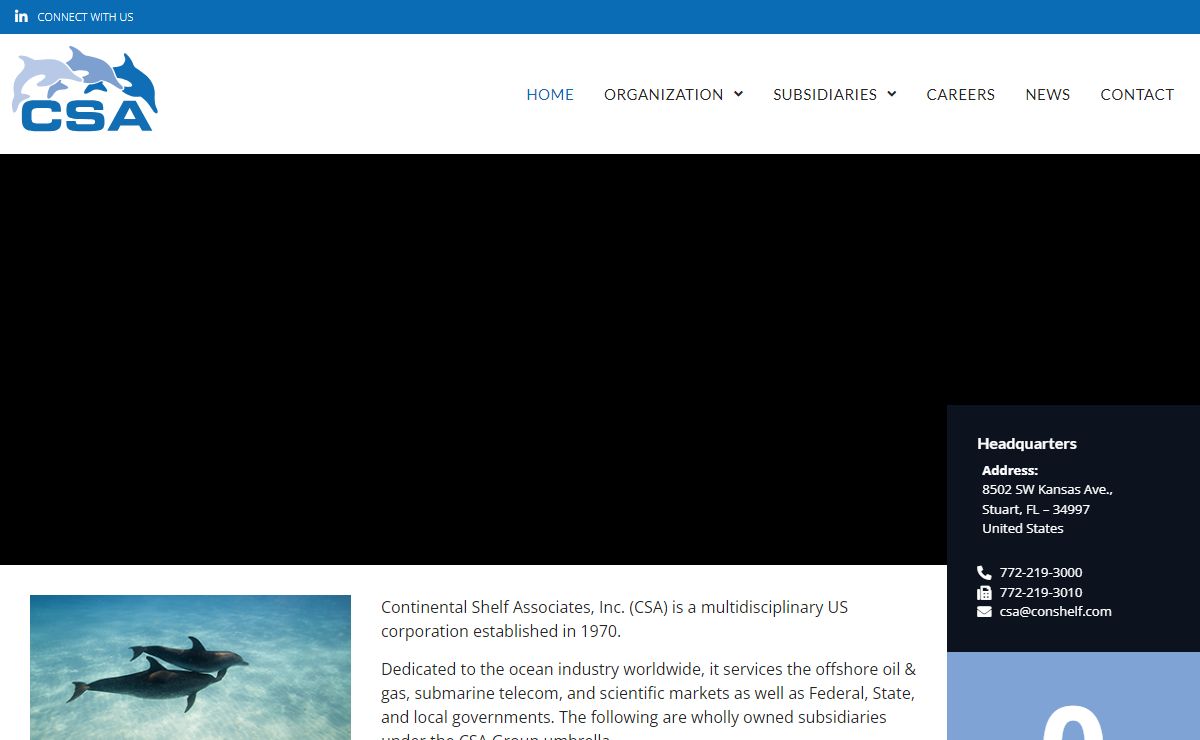This screenshot has width=1200, height=740.
Task: Click the swimming dolphins photo
Action: 190,667
